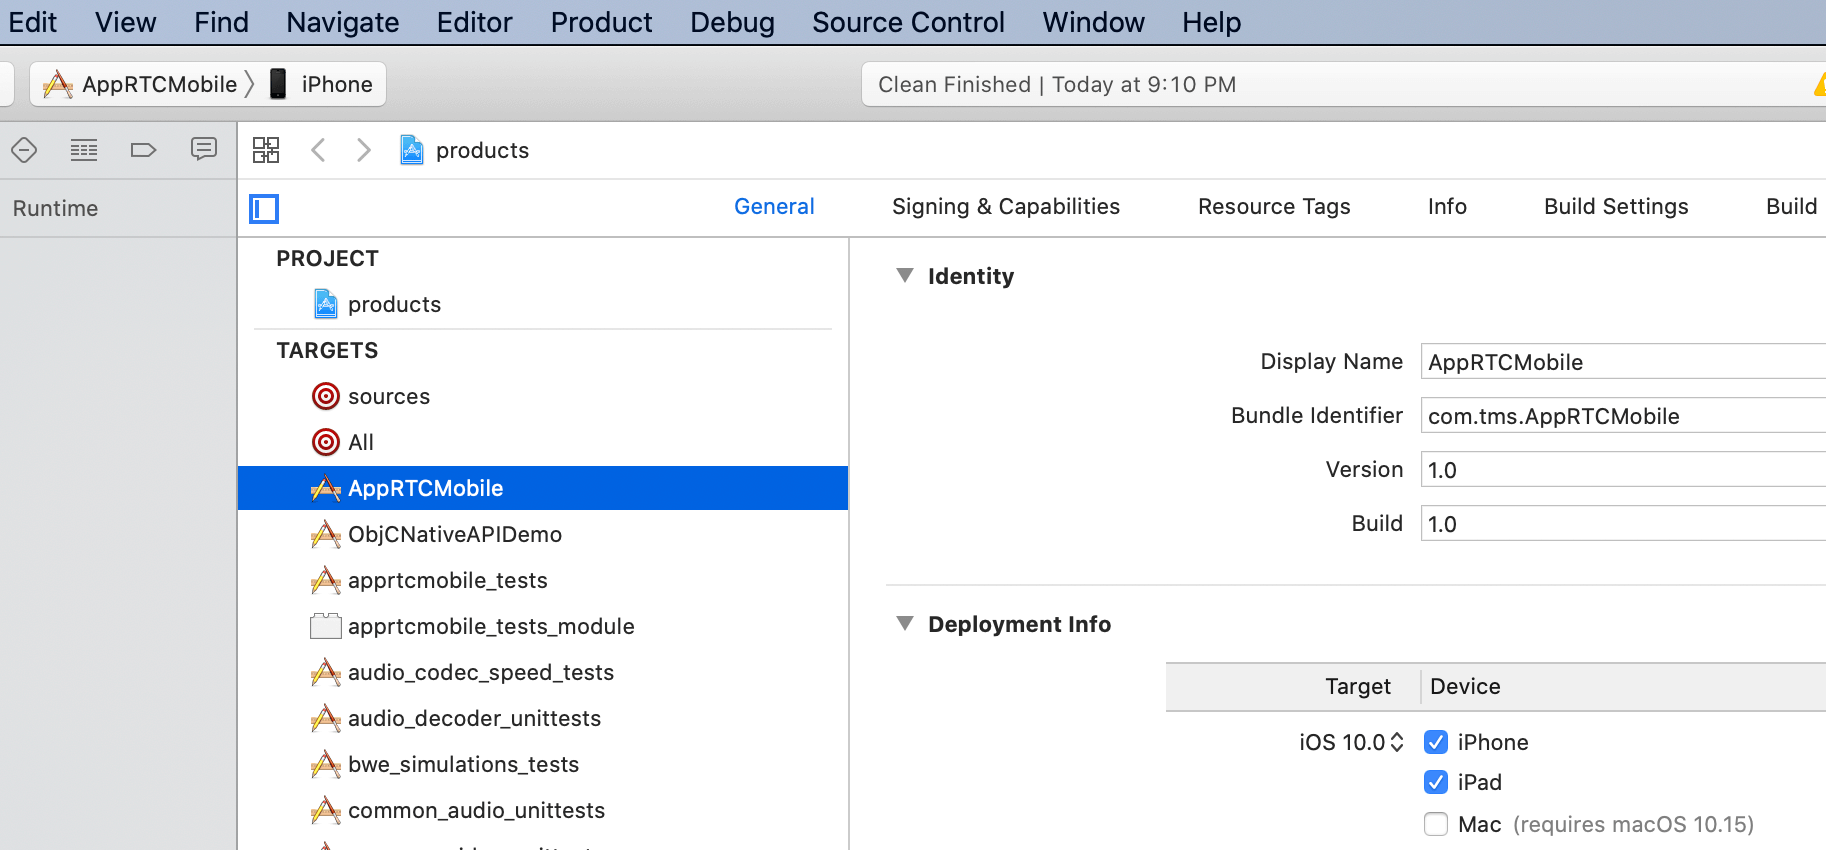Open the test navigator diamond icon
Image resolution: width=1826 pixels, height=850 pixels.
click(x=24, y=150)
